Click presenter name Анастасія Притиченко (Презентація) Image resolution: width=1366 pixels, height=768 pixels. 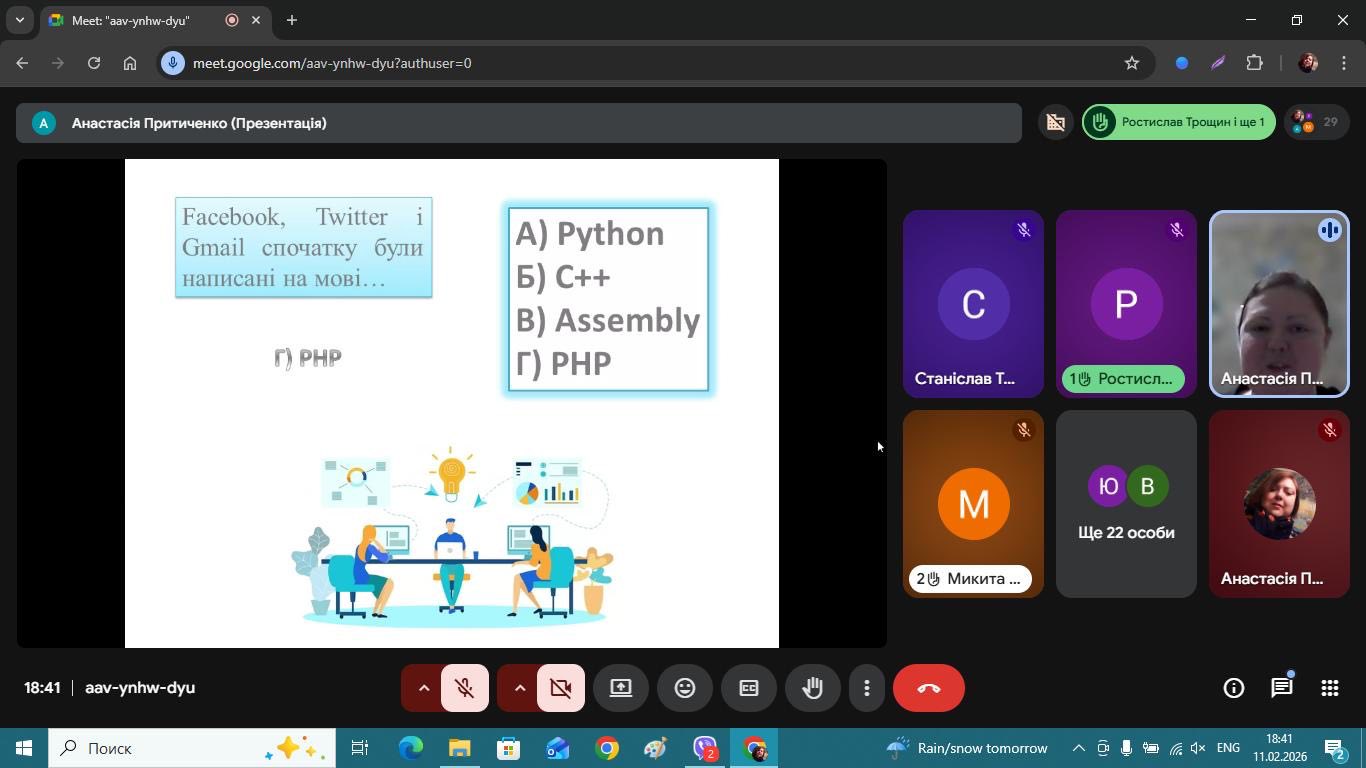pos(199,123)
